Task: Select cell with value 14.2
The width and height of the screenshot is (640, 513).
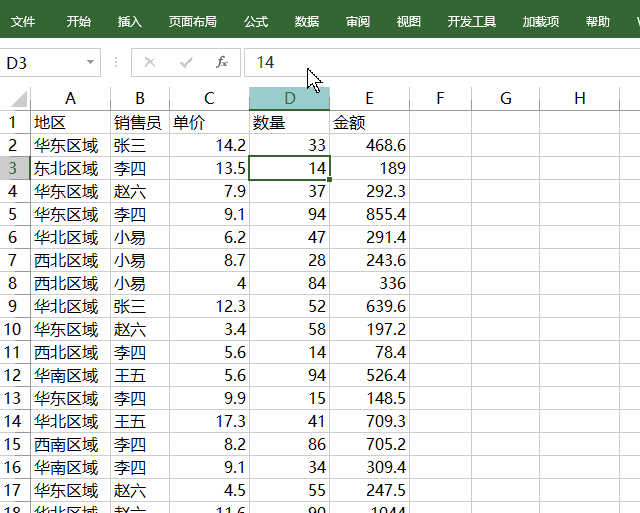Action: tap(209, 145)
